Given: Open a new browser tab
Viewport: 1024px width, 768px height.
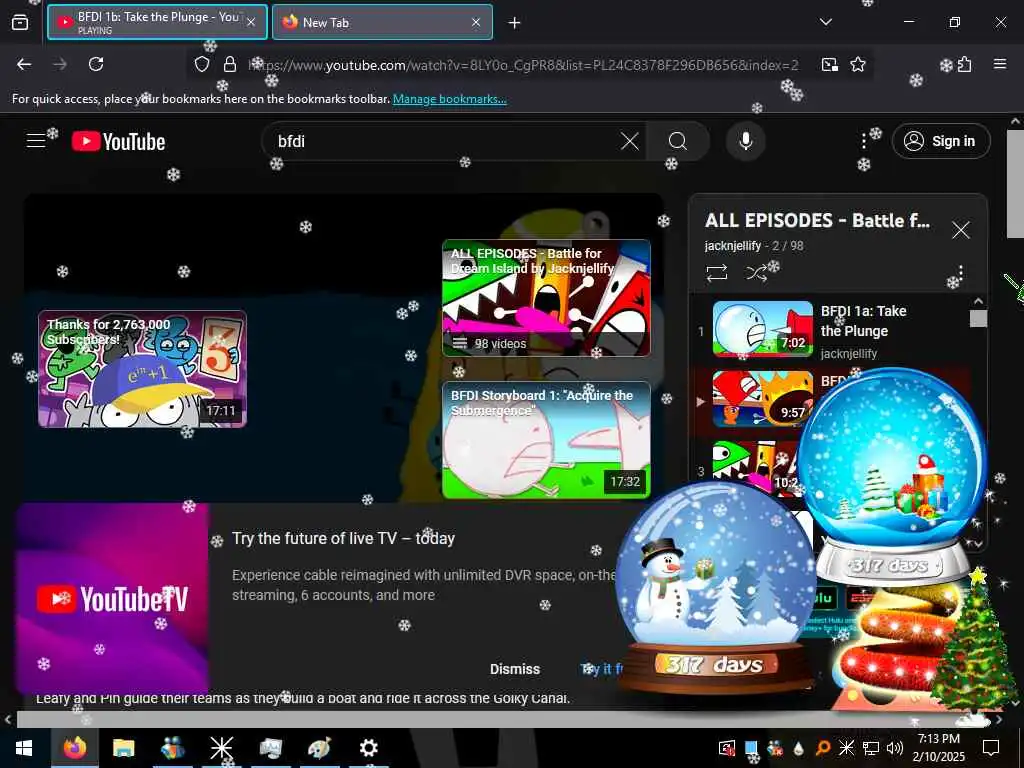Looking at the screenshot, I should [515, 23].
